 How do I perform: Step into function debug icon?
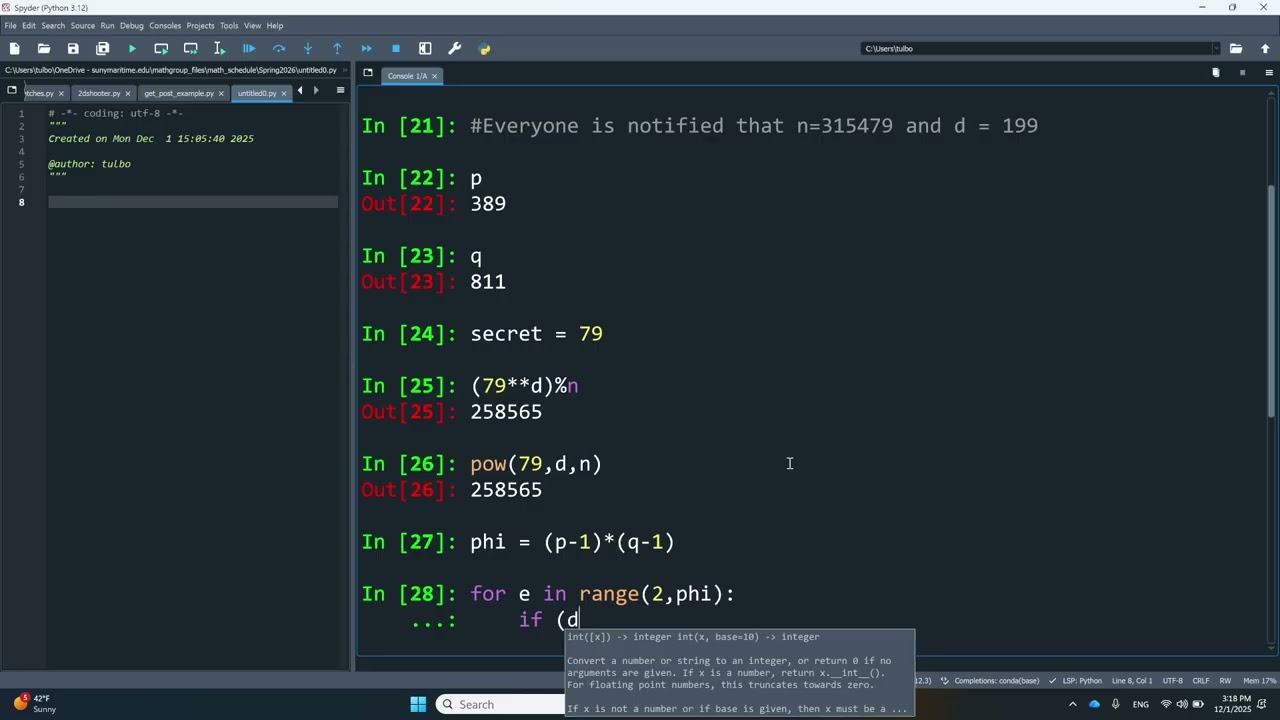tap(308, 48)
